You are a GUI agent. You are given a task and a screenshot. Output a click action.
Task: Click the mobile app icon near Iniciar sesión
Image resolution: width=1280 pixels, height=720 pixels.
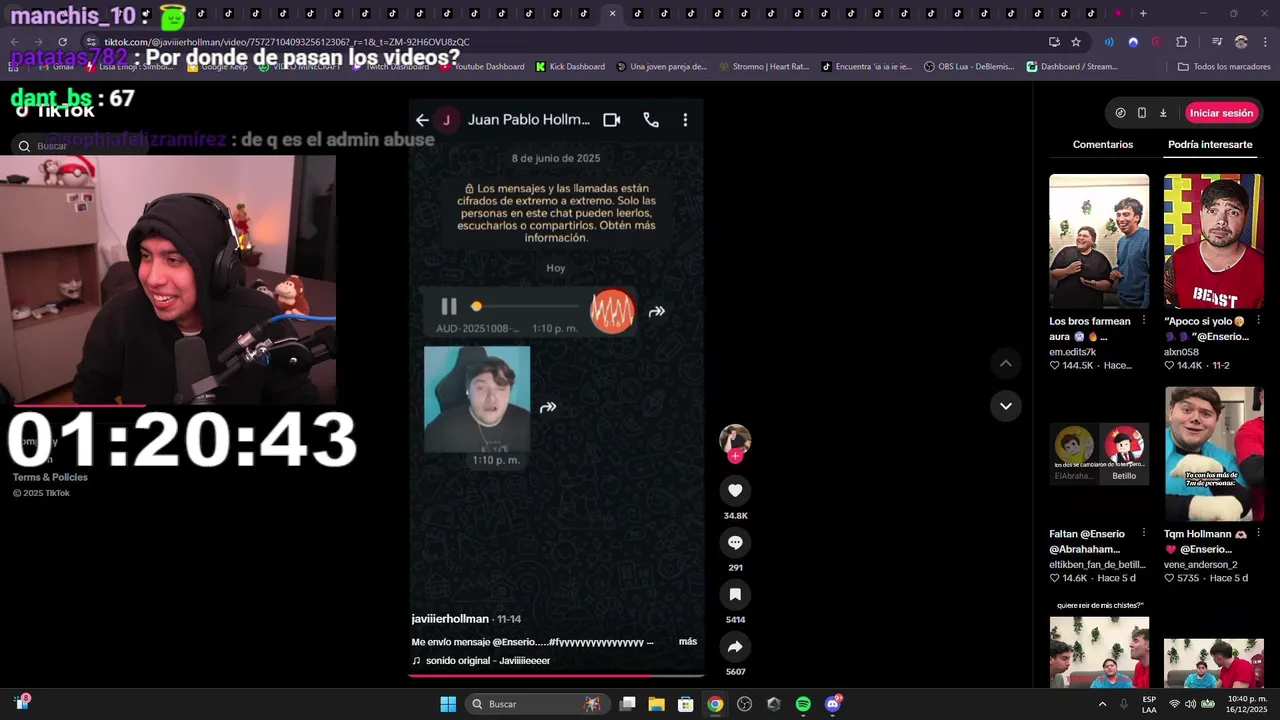click(1142, 113)
